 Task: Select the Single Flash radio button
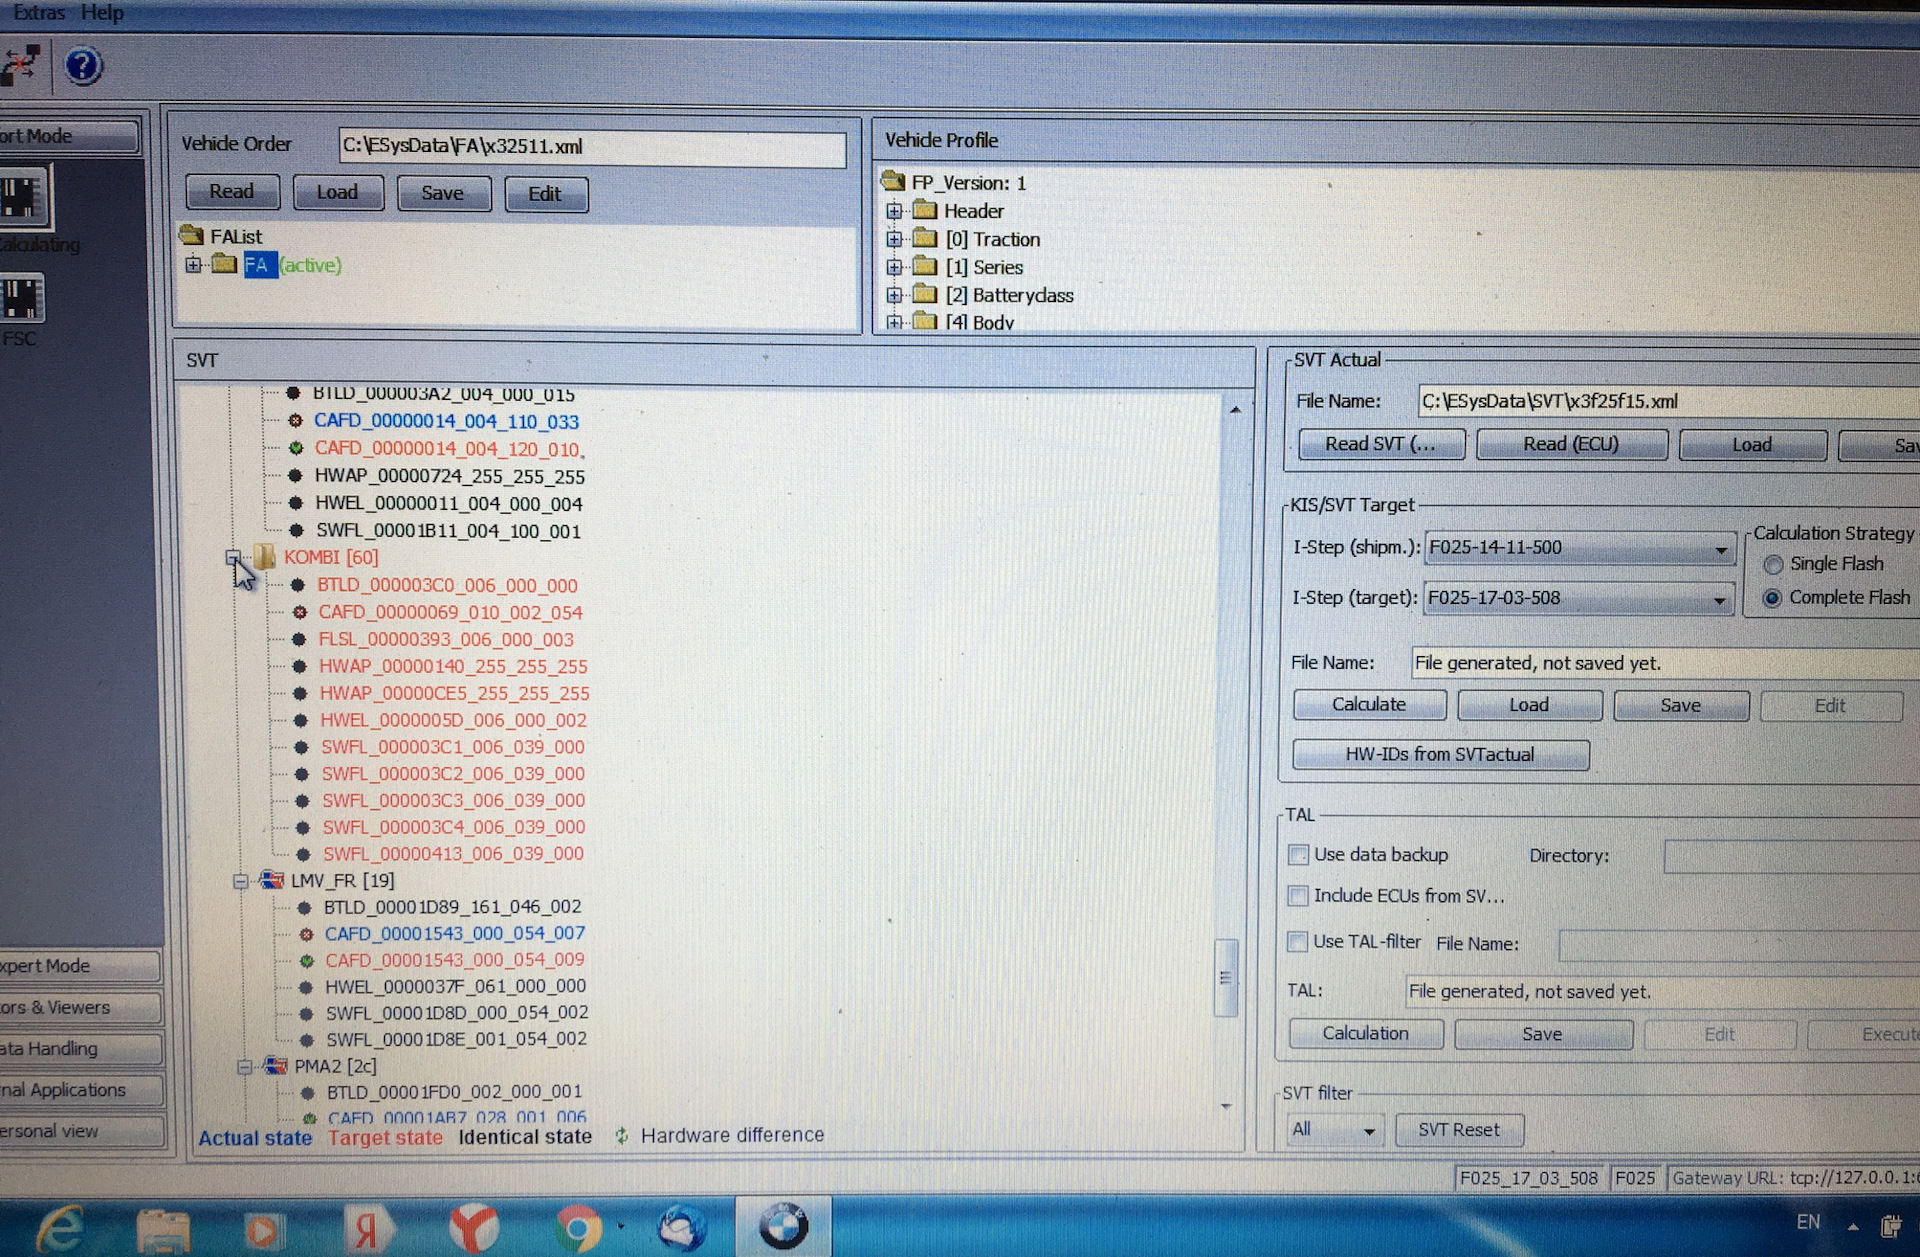point(1772,565)
